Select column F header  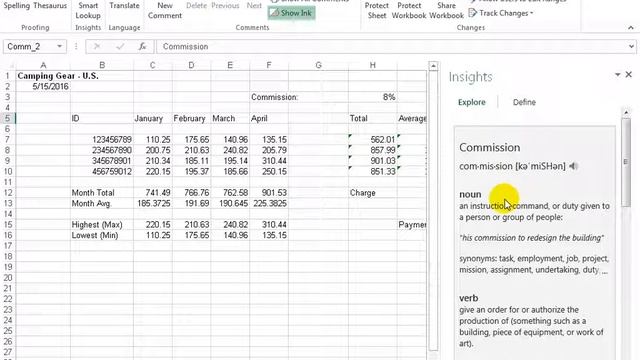point(269,65)
